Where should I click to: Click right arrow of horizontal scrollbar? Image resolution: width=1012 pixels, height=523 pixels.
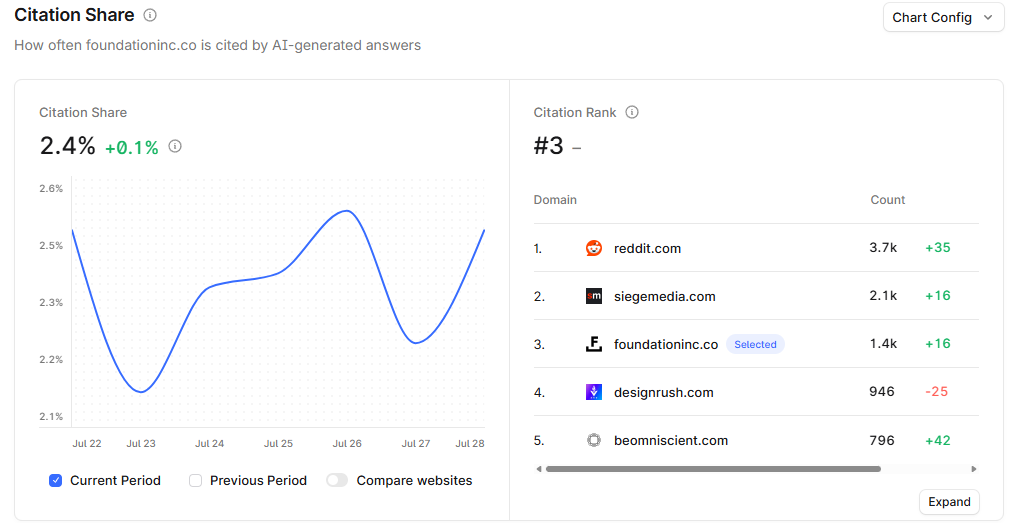pos(974,469)
